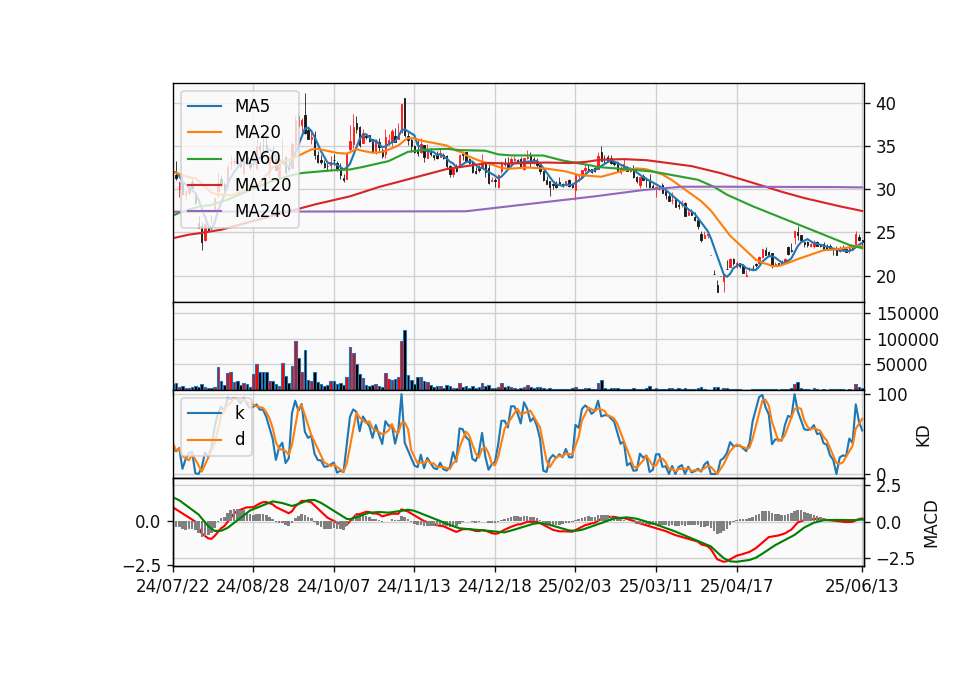The width and height of the screenshot is (960, 690).
Task: Click the purple MA240 legend line
Action: 204,211
